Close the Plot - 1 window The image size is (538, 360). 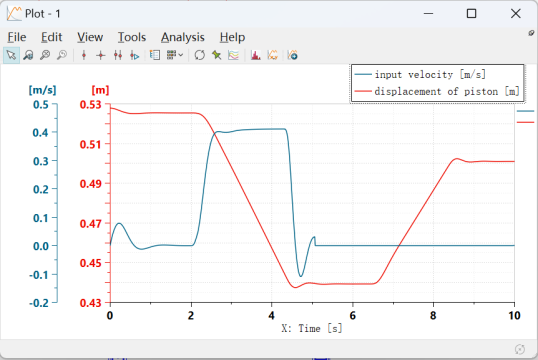(x=516, y=14)
